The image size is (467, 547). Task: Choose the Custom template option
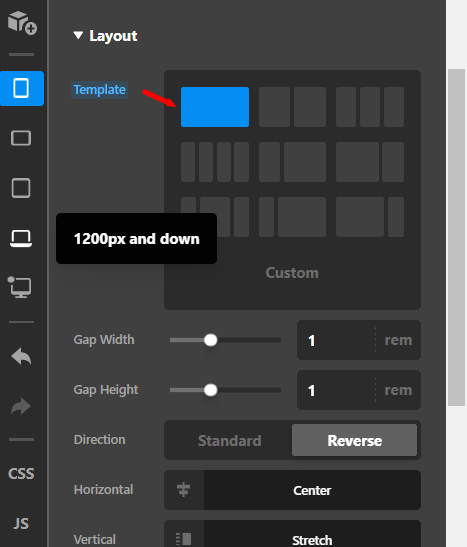pos(292,273)
